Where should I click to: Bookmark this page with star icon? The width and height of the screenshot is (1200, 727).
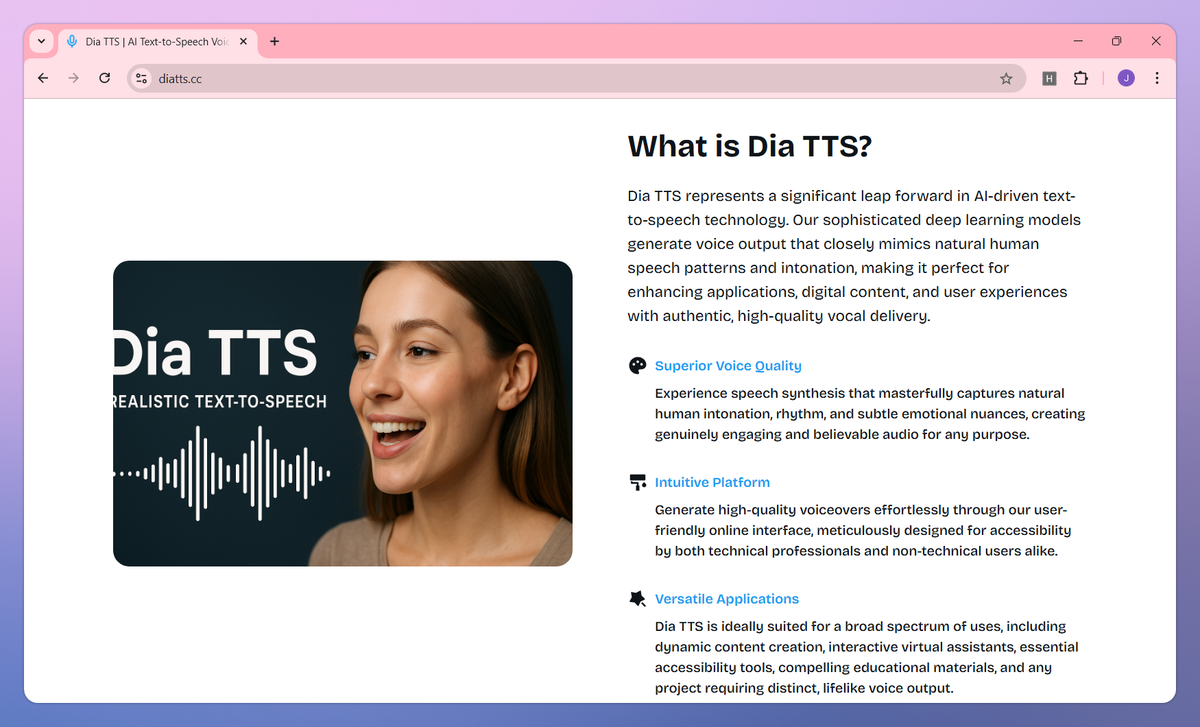pos(1006,78)
